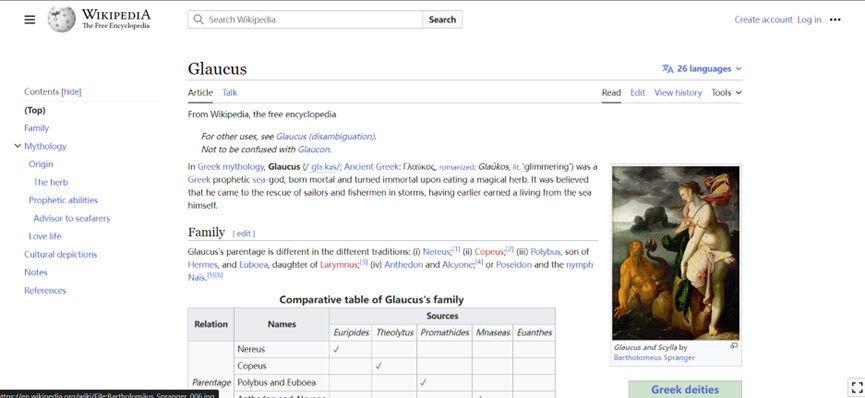Open the Ancient Greek link

(371, 167)
